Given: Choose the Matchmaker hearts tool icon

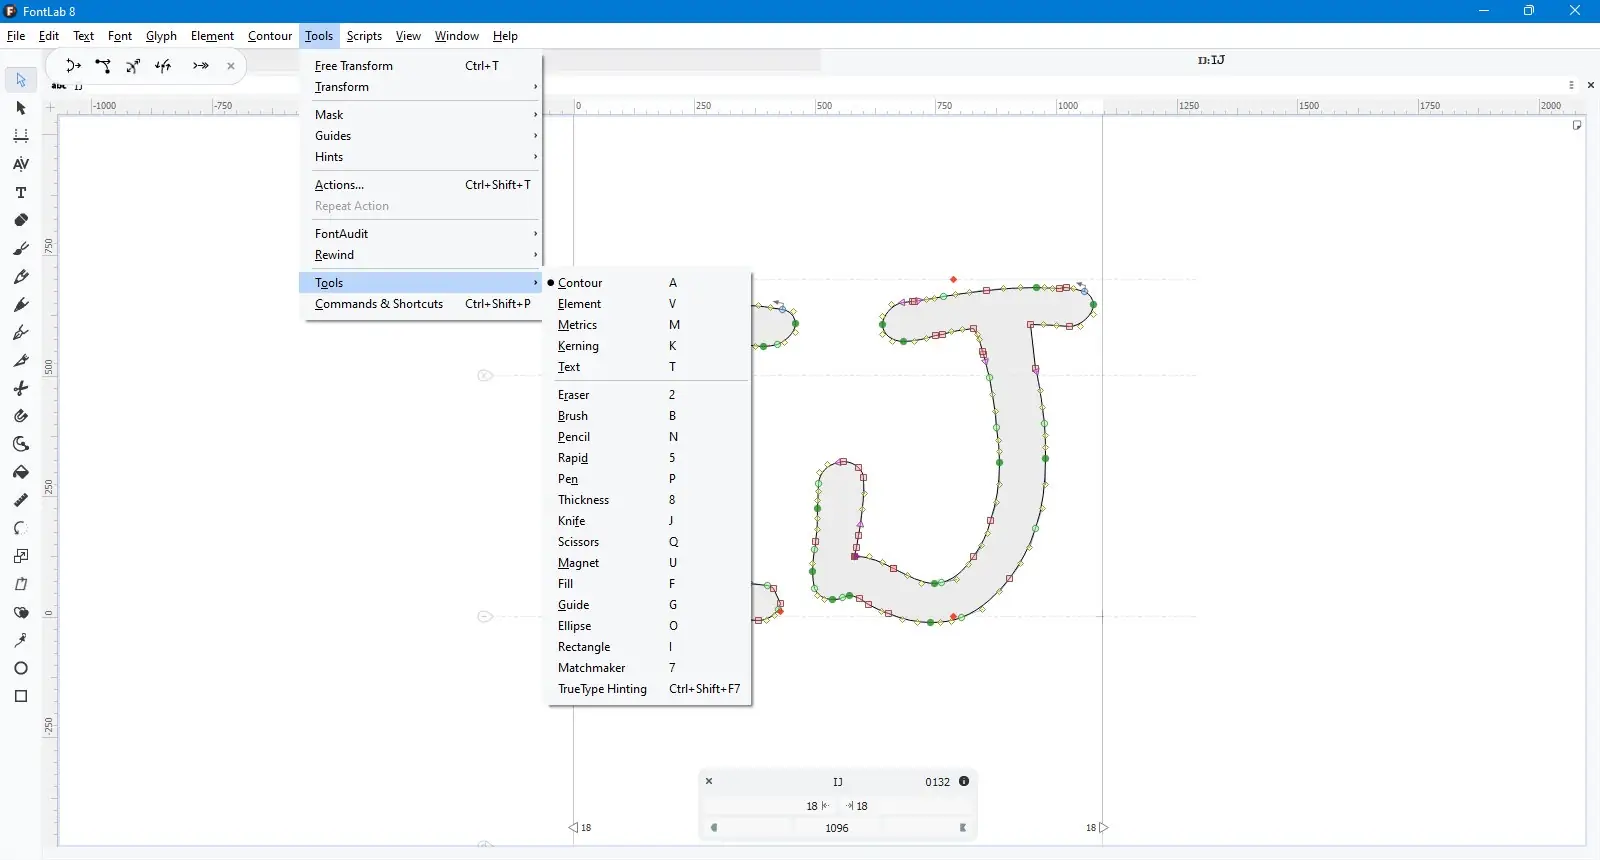Looking at the screenshot, I should (21, 612).
